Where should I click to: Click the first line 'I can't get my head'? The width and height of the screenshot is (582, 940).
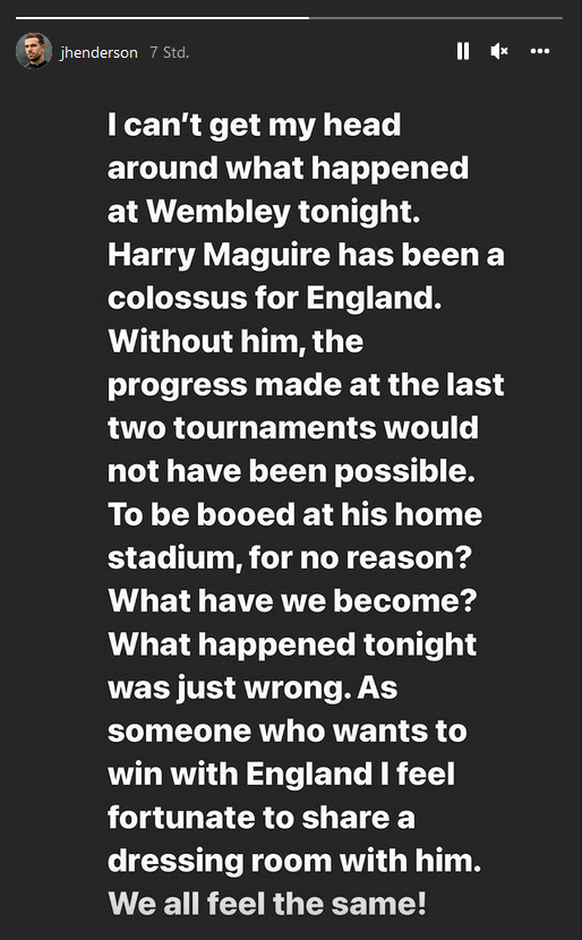click(254, 126)
